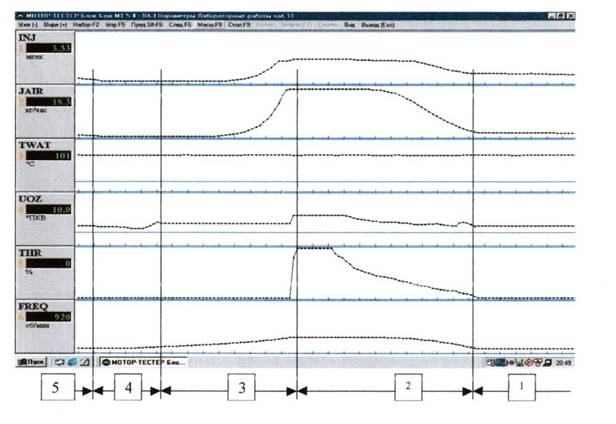Viewport: 616px width, 424px height.
Task: Click the show desktop quick launch icon
Action: [60, 362]
